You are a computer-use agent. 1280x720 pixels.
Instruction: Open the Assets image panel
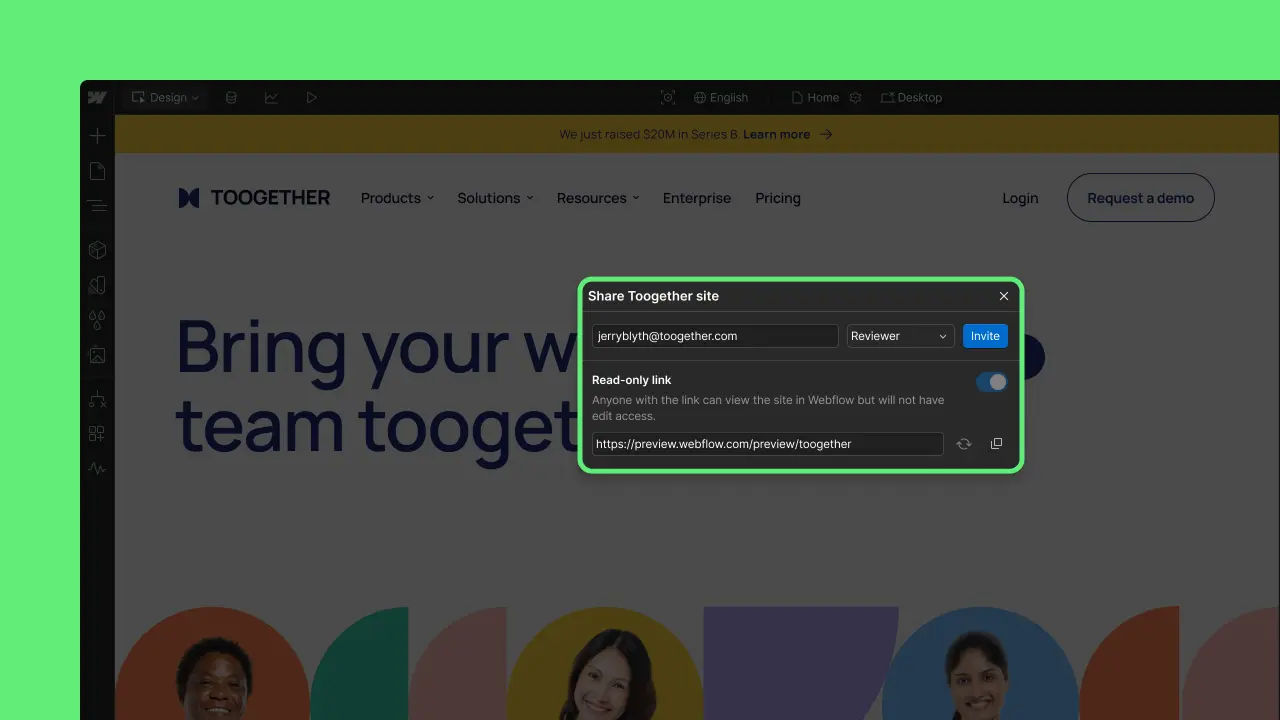97,355
